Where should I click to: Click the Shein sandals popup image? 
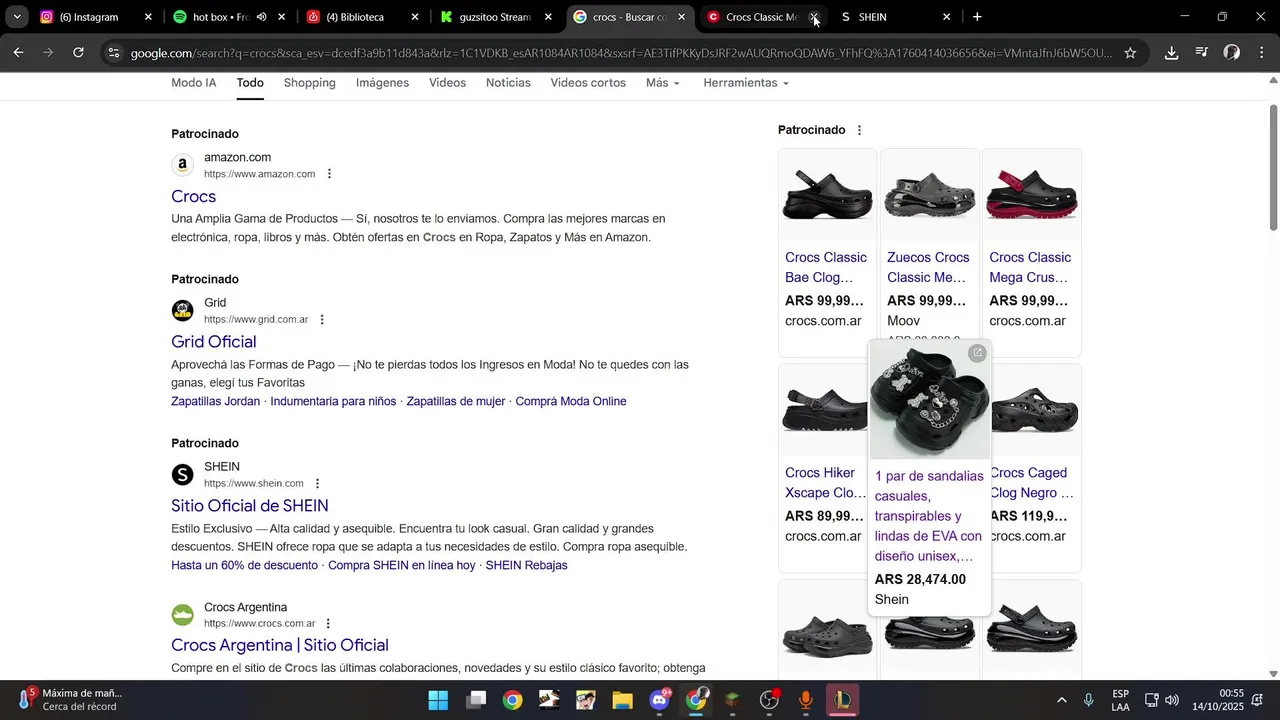click(929, 400)
